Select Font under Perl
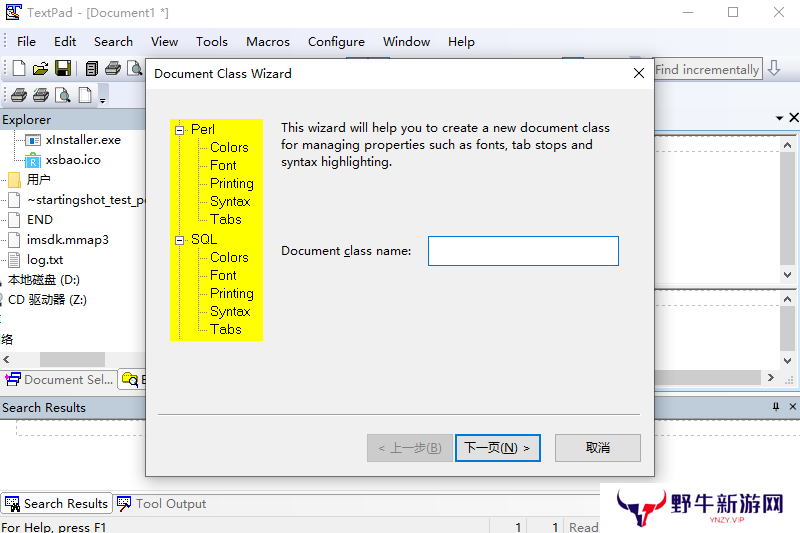800x533 pixels. coord(223,166)
